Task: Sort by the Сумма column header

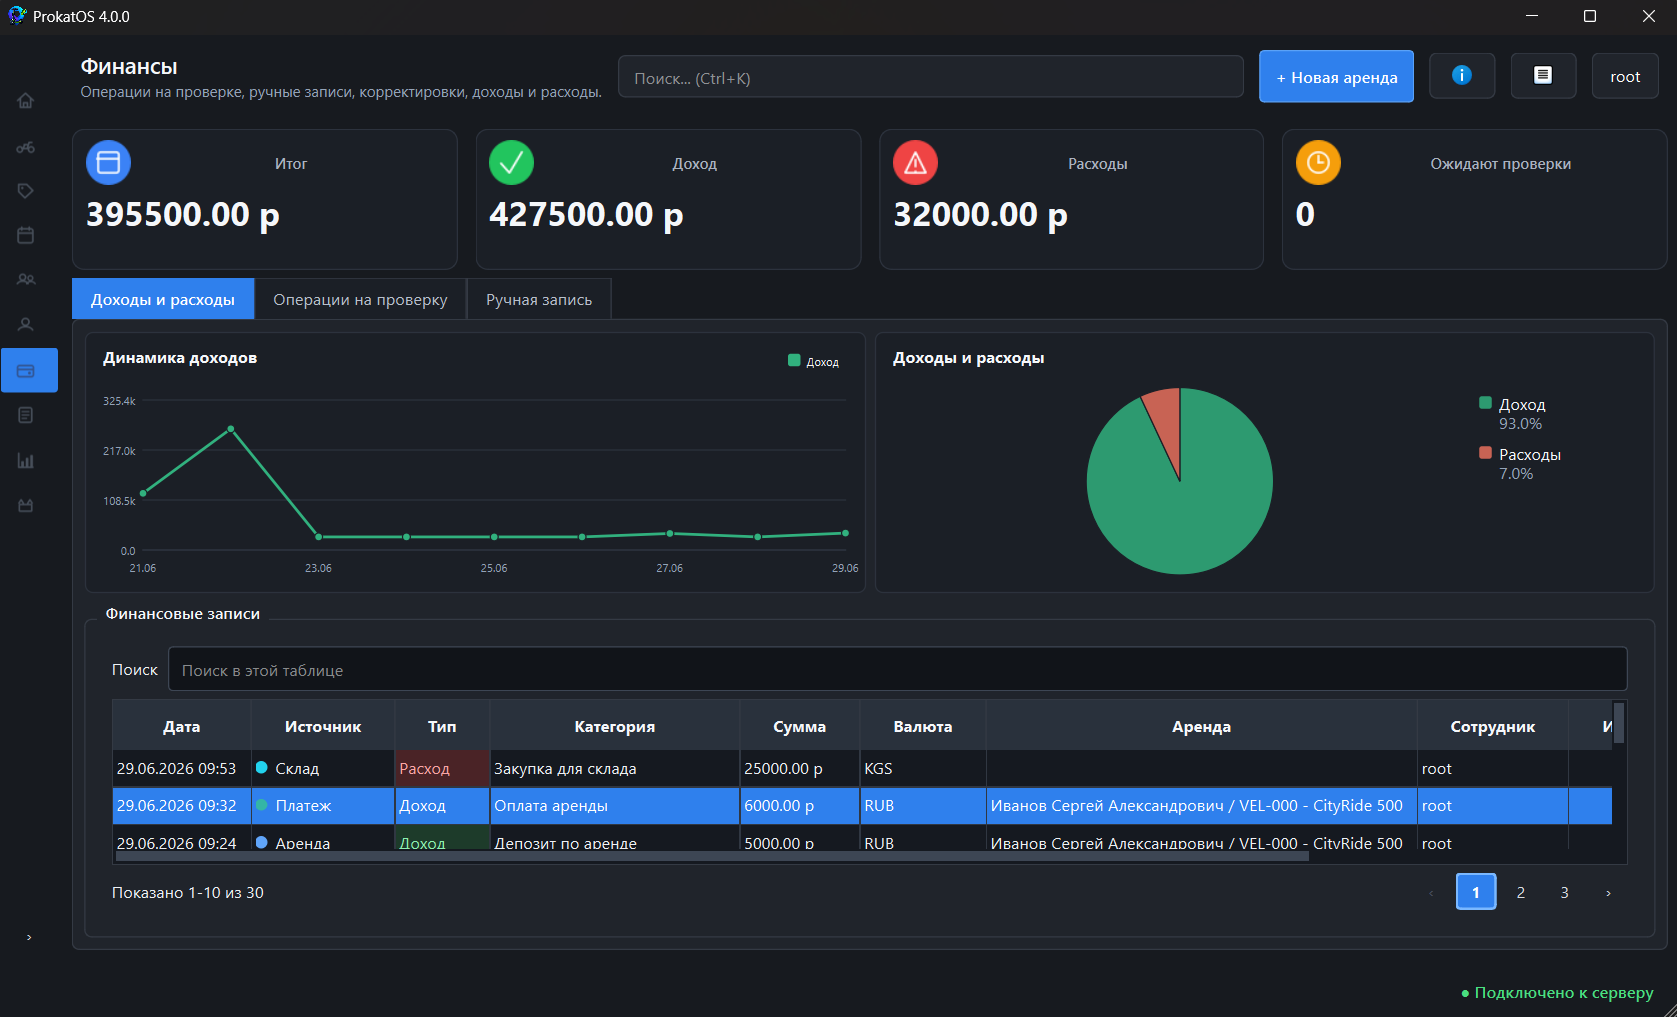Action: click(800, 726)
